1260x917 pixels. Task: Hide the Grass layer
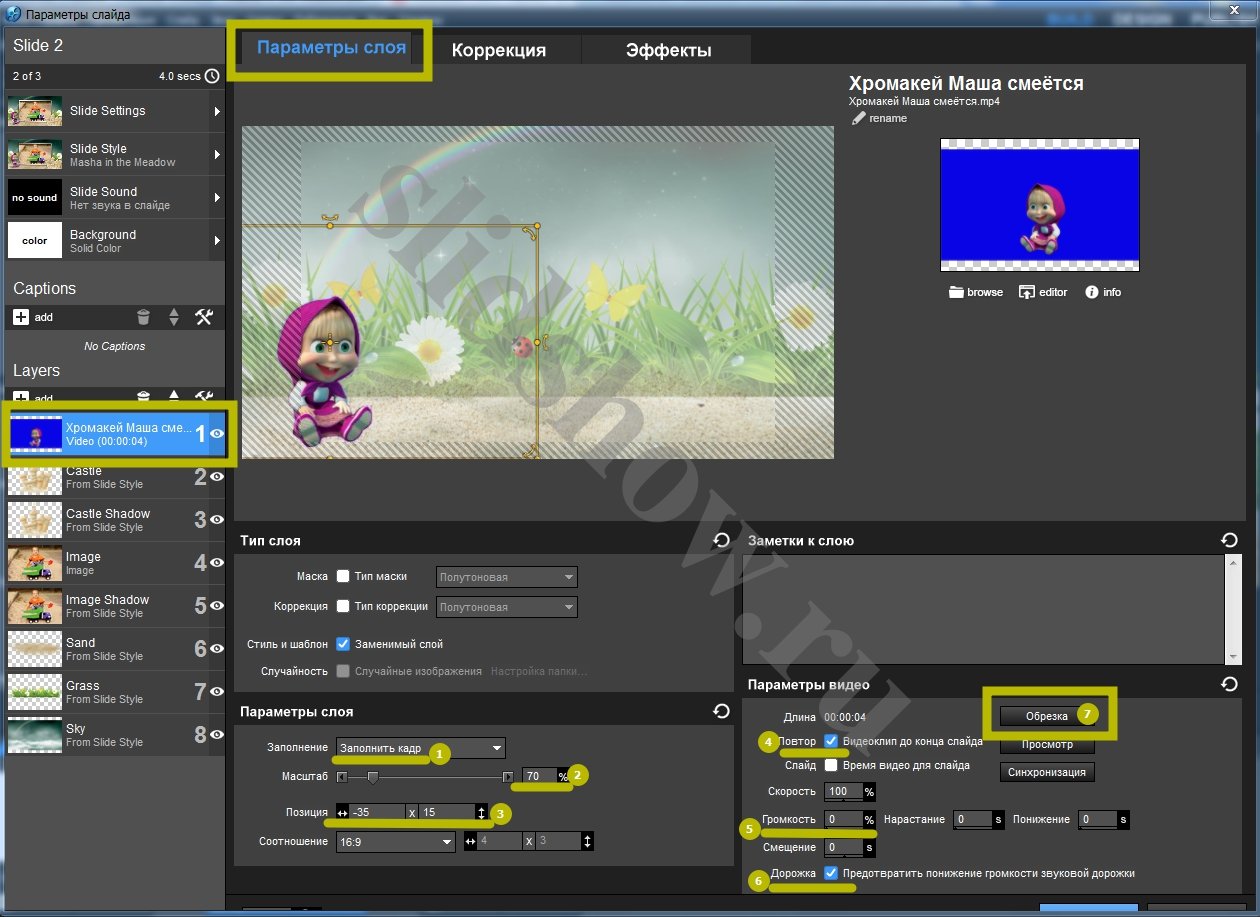click(x=217, y=692)
